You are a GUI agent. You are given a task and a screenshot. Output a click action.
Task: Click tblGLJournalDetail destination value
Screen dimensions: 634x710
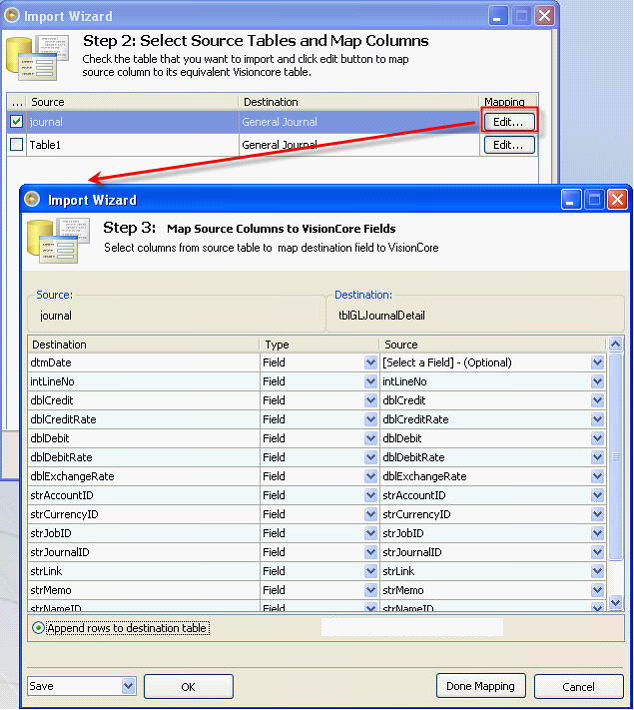click(x=382, y=316)
